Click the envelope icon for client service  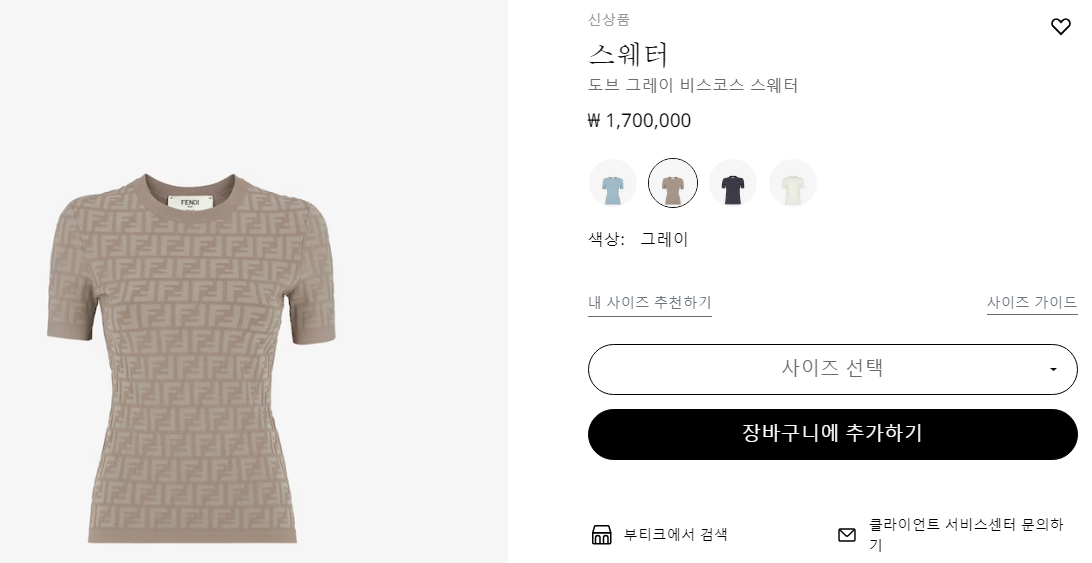[847, 535]
